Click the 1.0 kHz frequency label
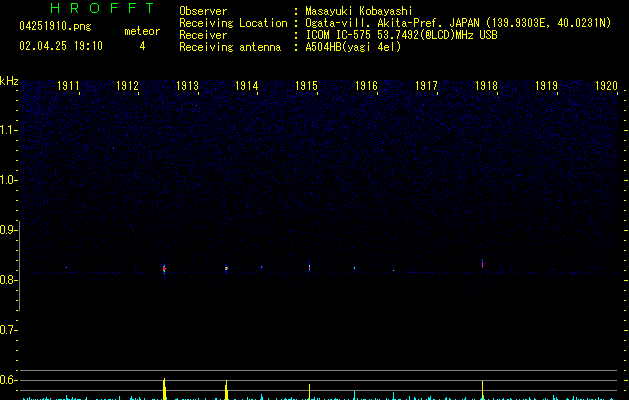 point(8,180)
